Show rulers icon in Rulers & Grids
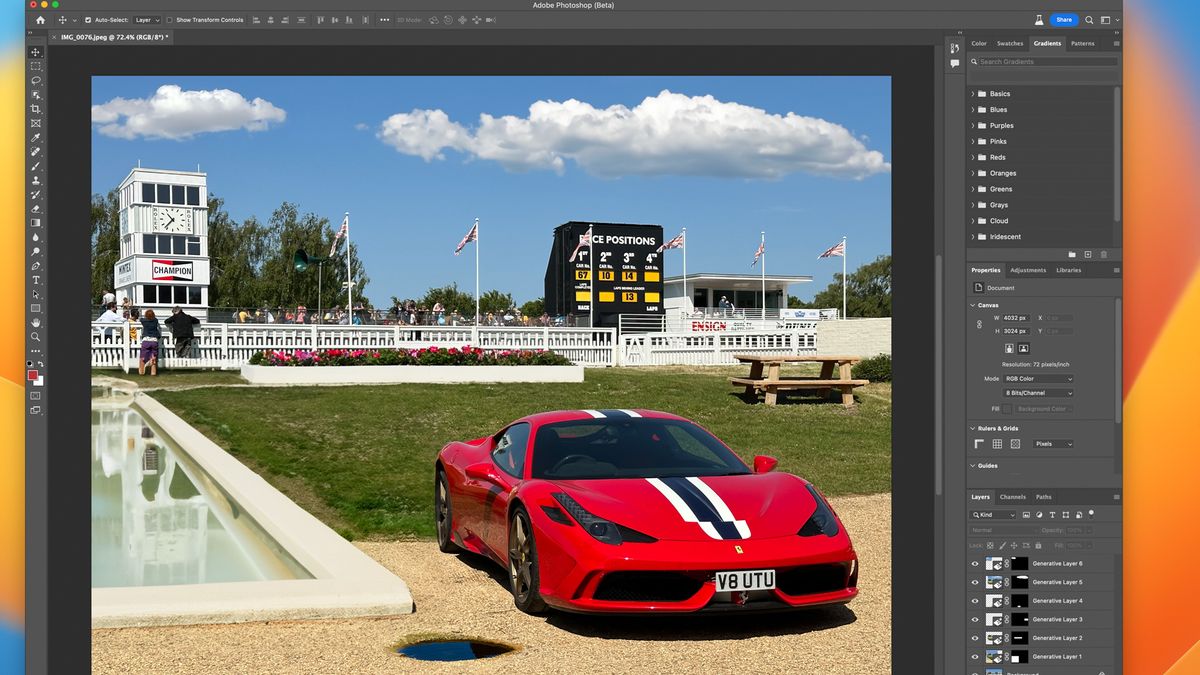This screenshot has width=1200, height=675. [979, 443]
